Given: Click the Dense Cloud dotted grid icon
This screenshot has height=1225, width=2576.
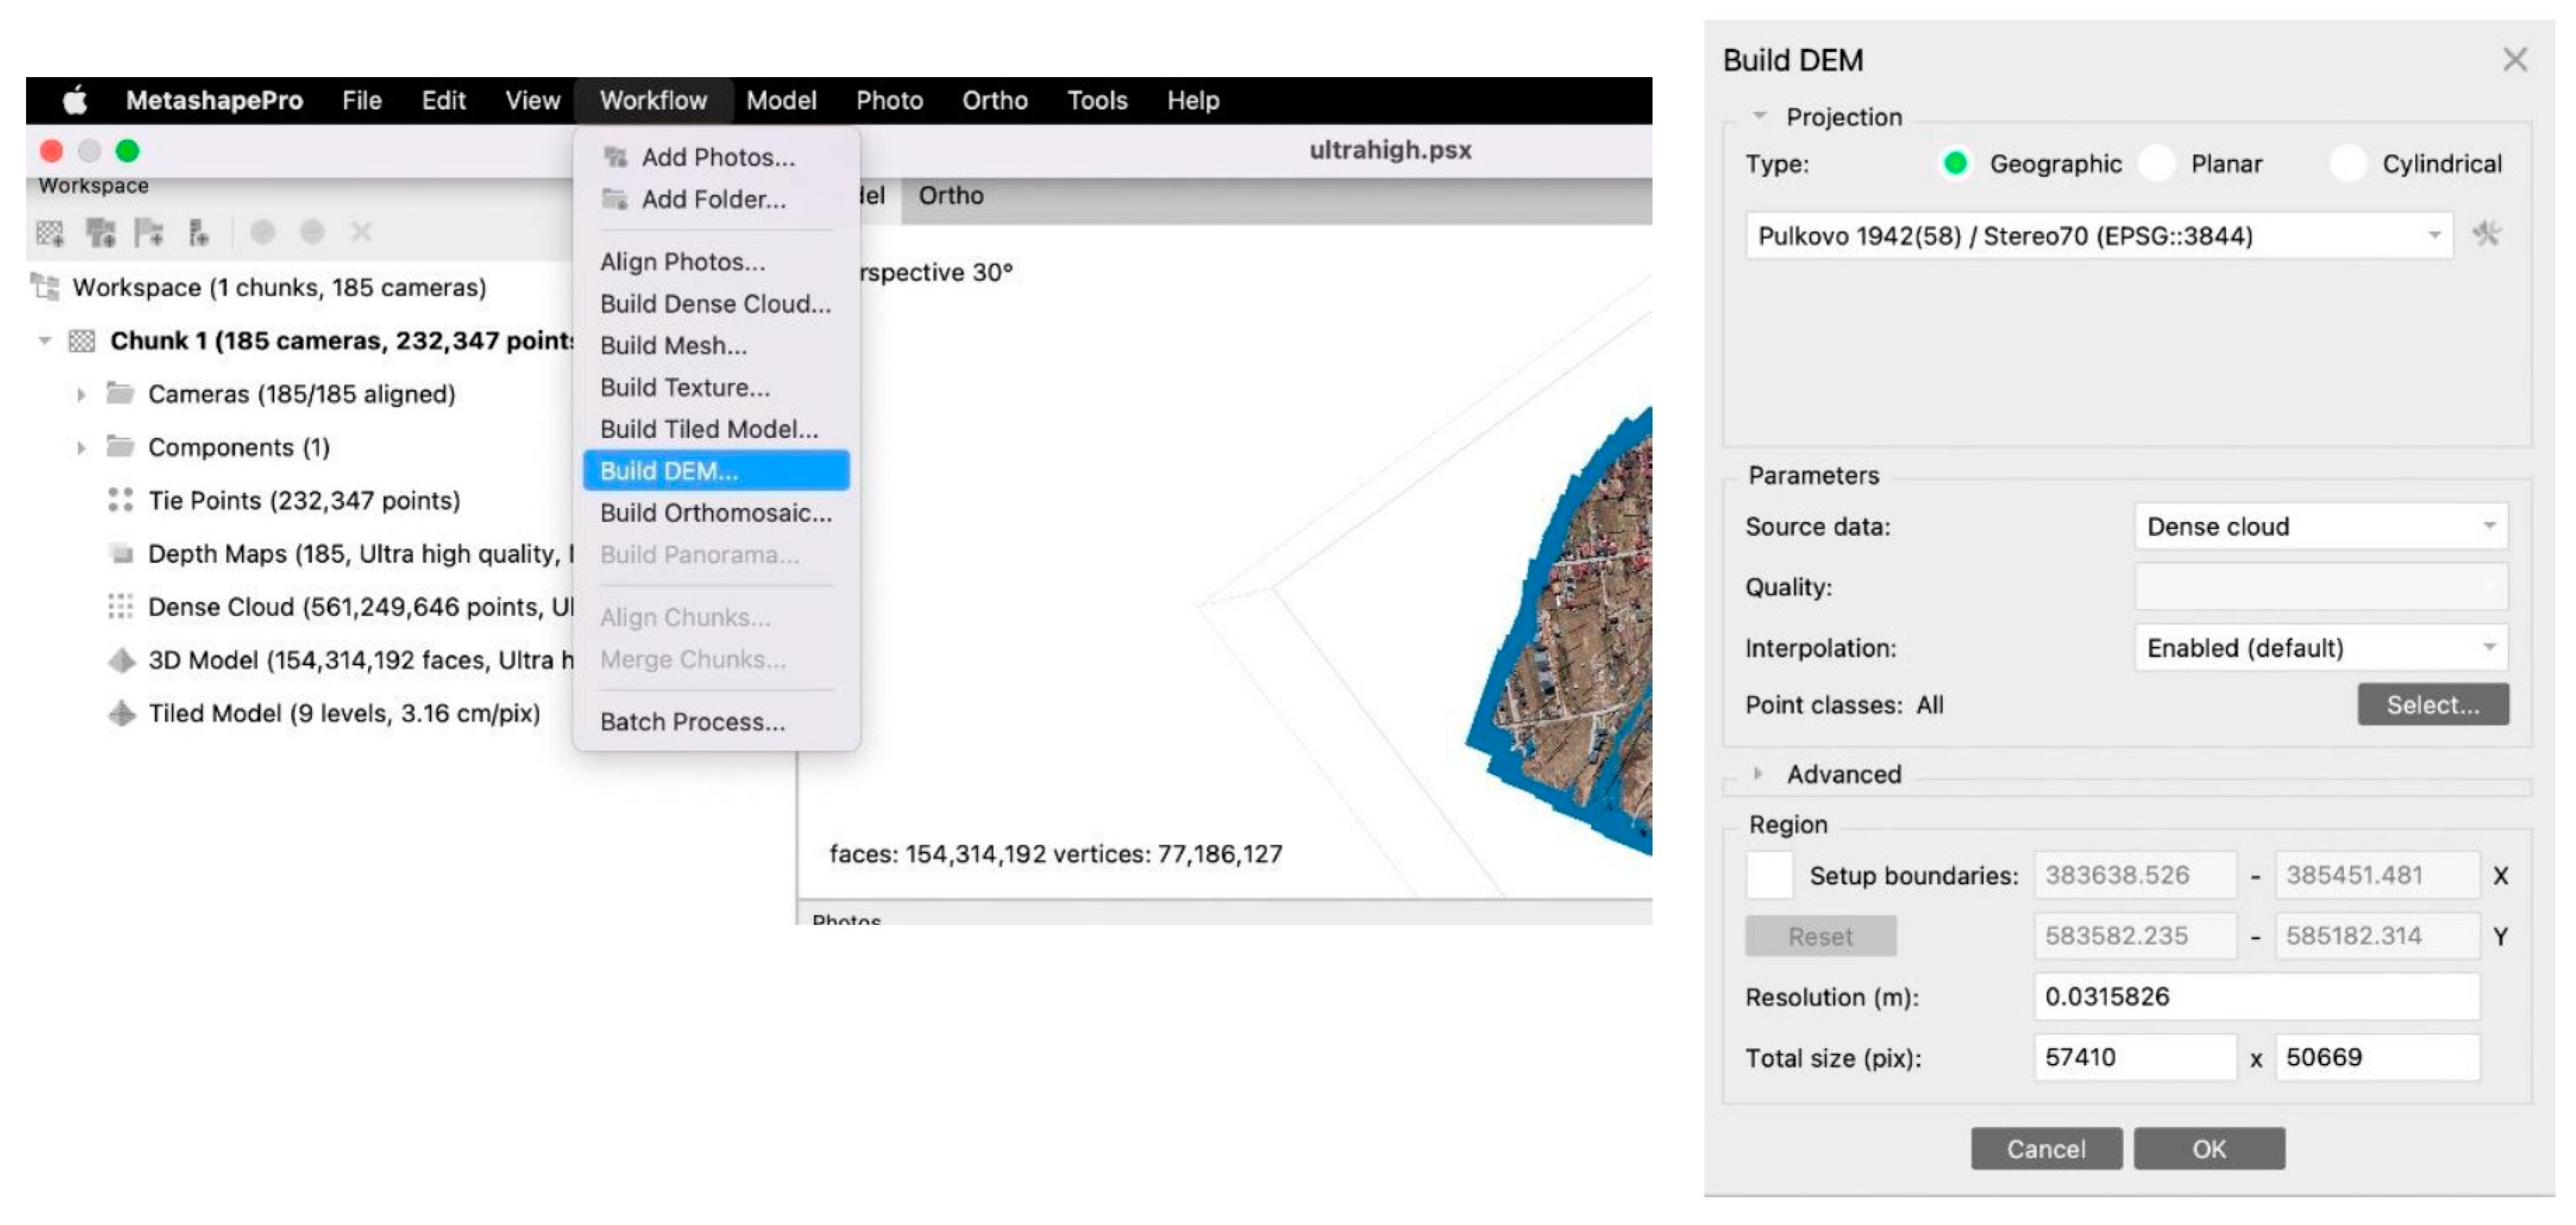Looking at the screenshot, I should [120, 607].
